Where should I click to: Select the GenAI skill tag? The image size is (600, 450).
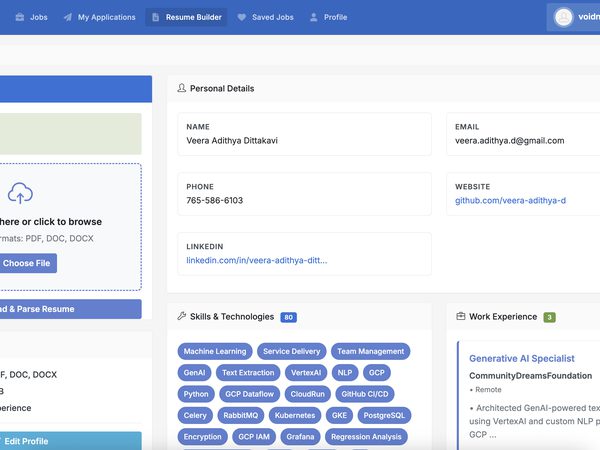(x=194, y=373)
